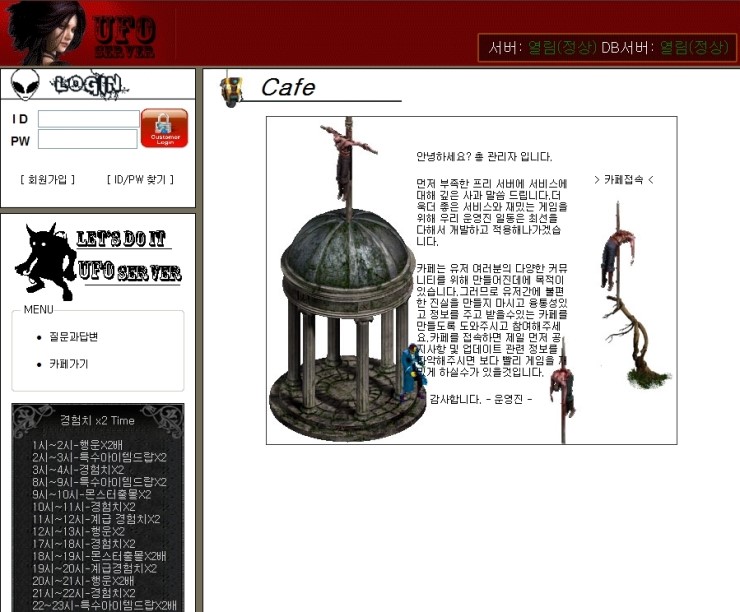Click the Cafe page title
This screenshot has height=612, width=740.
coord(288,87)
